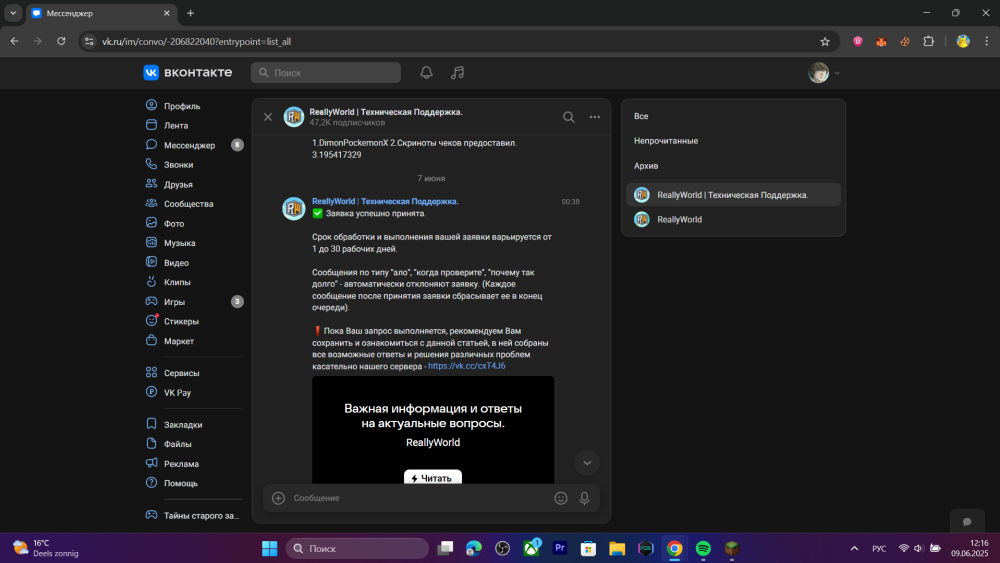This screenshot has height=563, width=1000.
Task: Open Chrome three-dots menu
Action: tap(987, 41)
